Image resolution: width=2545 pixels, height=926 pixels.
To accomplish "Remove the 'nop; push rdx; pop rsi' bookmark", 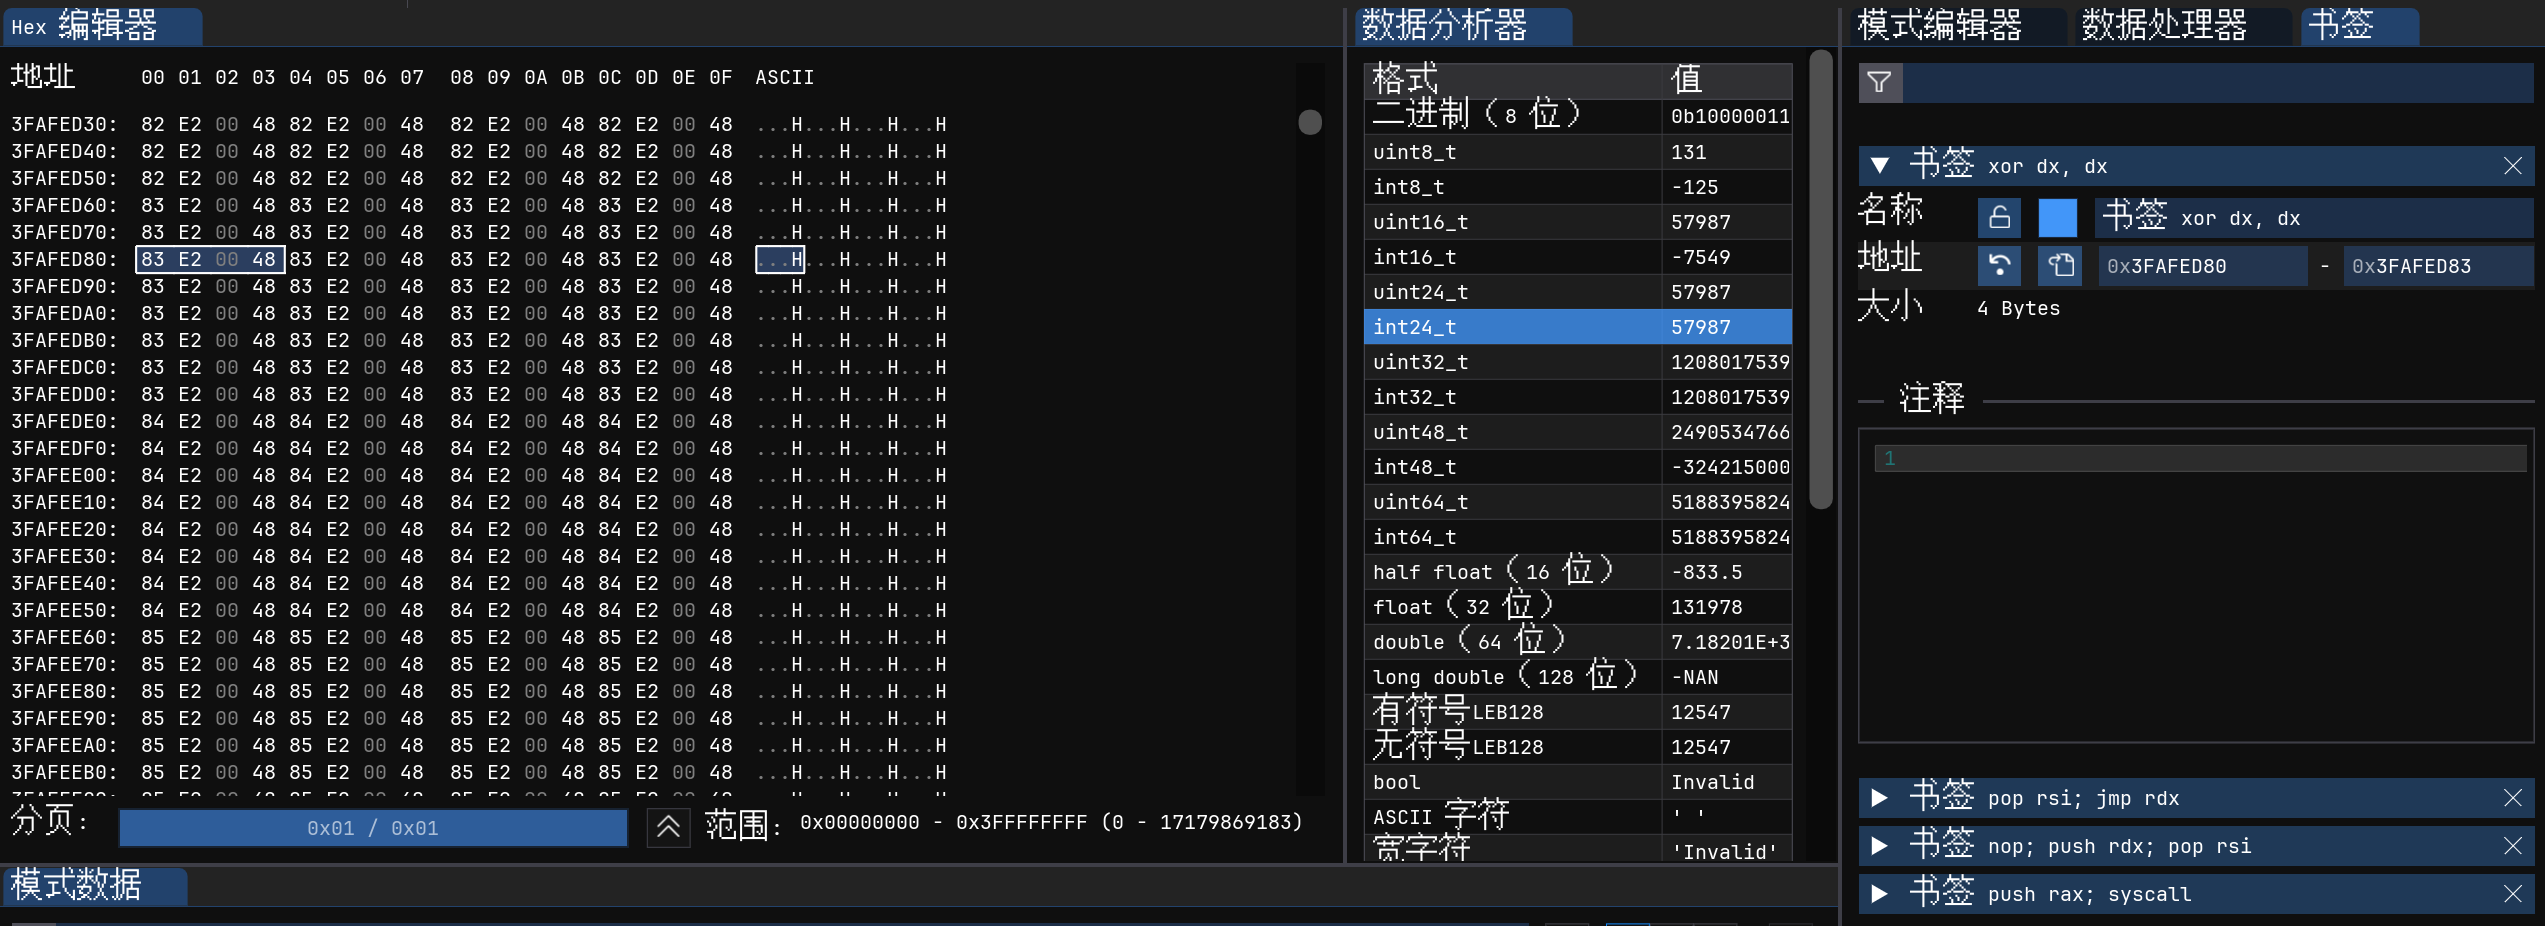I will tap(2512, 846).
